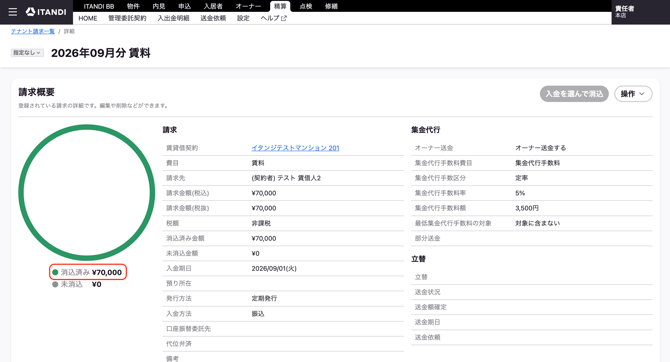Open the ヘルプ external link
The height and width of the screenshot is (362, 670).
pyautogui.click(x=273, y=18)
